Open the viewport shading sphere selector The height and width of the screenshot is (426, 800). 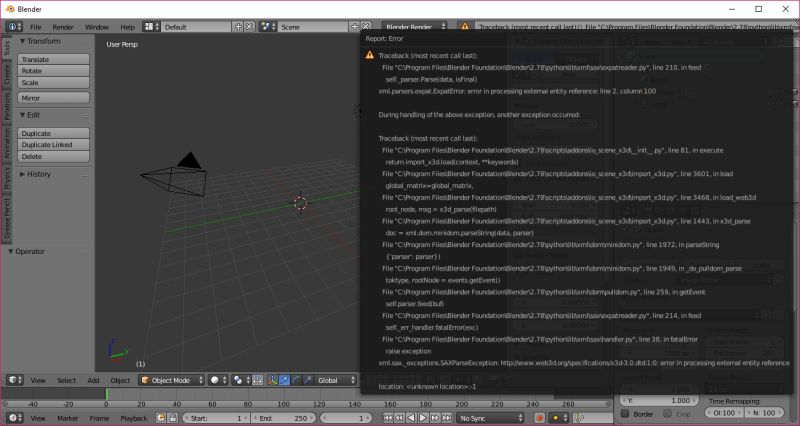(x=218, y=380)
